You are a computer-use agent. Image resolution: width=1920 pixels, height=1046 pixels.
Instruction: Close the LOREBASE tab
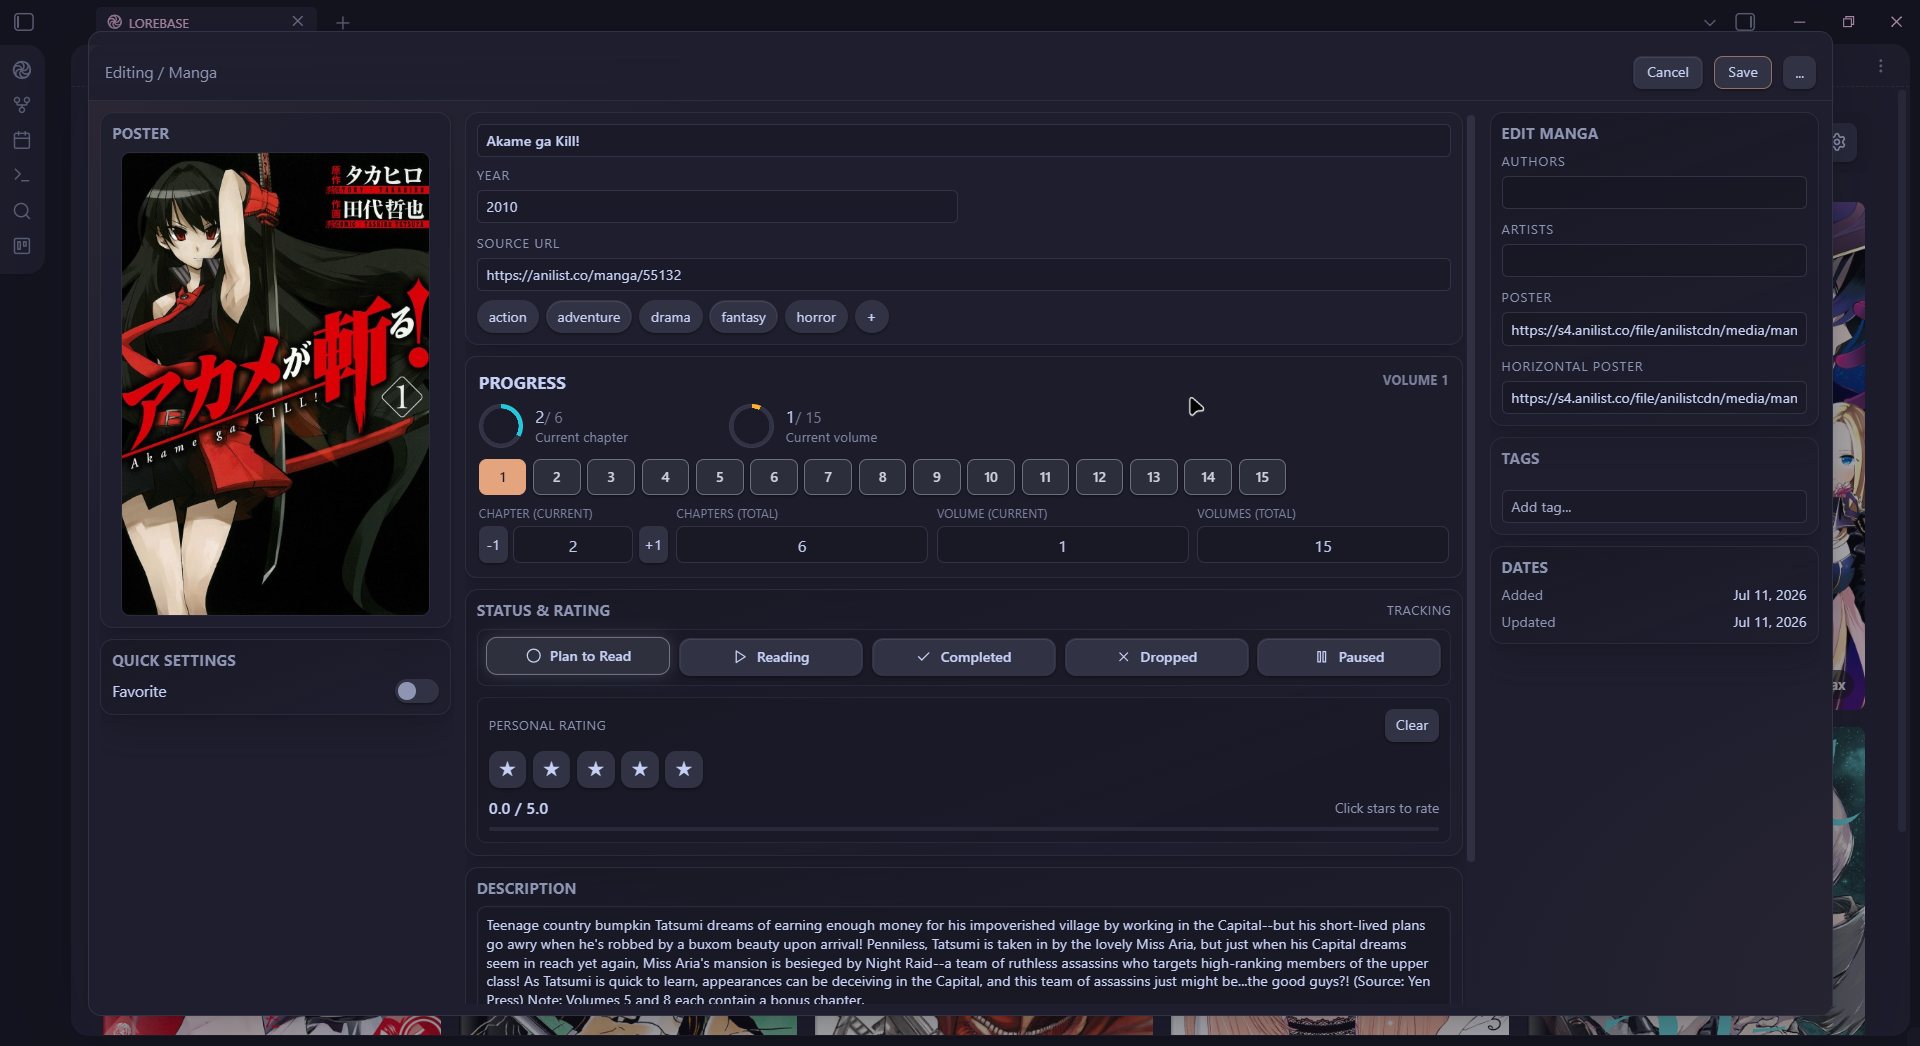pyautogui.click(x=297, y=21)
